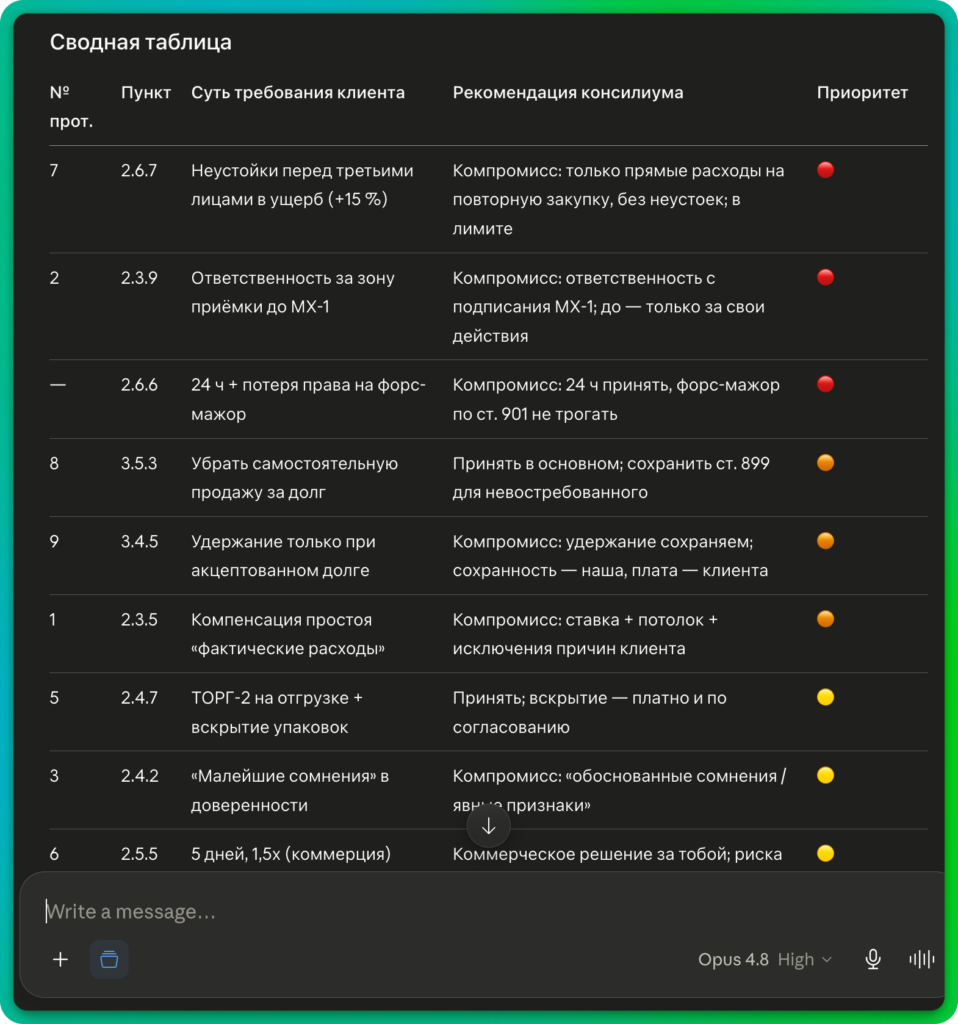
Task: Click column header Пункт
Action: [x=146, y=93]
